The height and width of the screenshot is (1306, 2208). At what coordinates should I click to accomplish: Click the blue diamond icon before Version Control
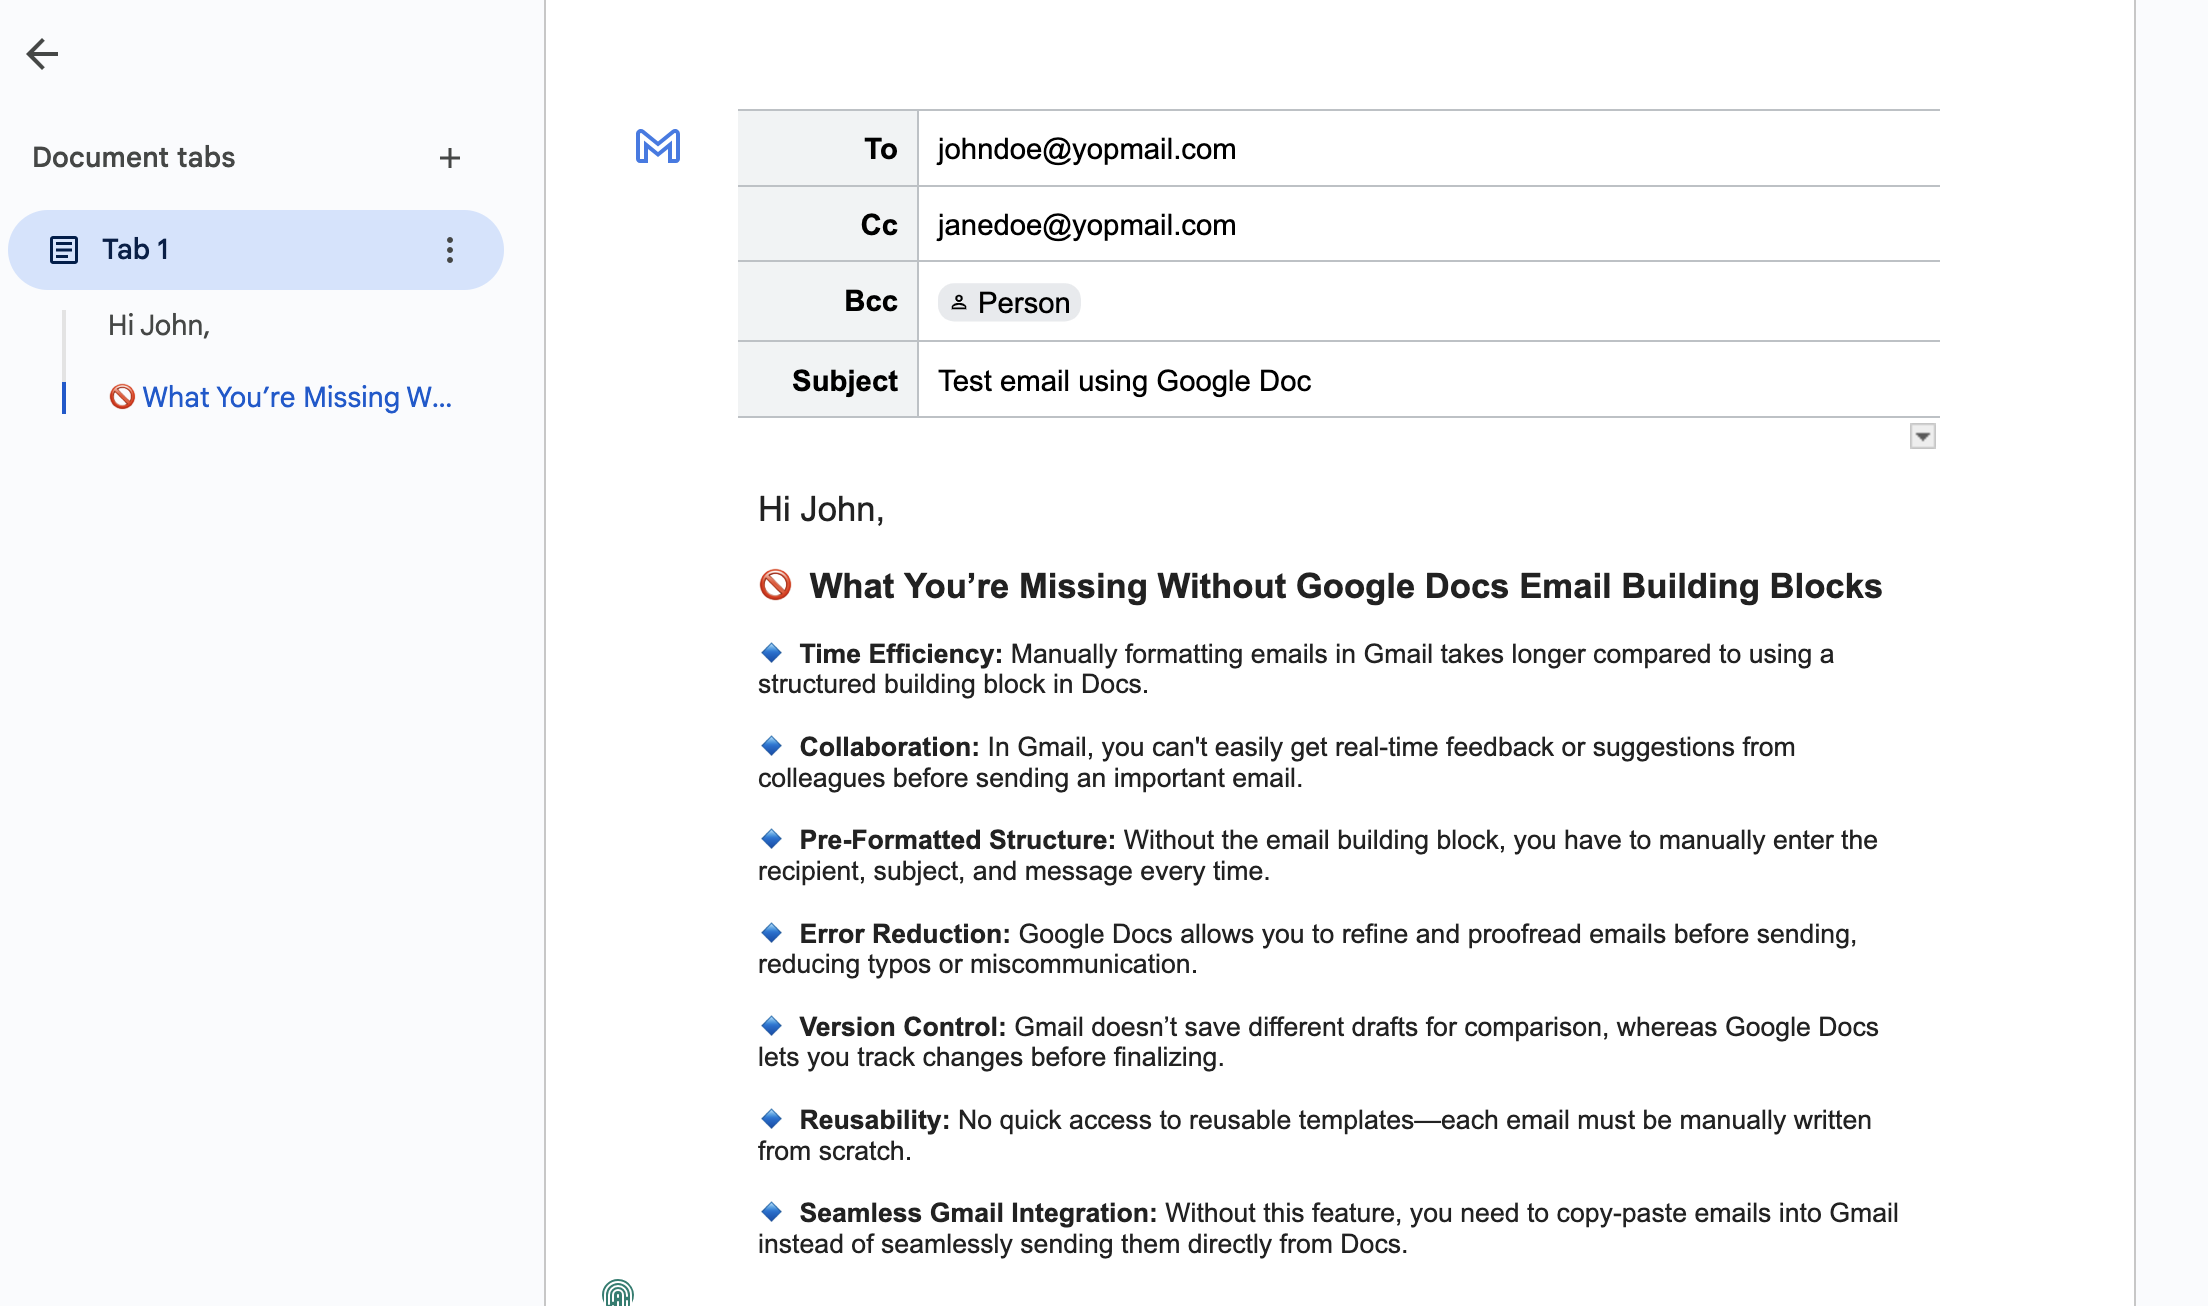point(770,1026)
